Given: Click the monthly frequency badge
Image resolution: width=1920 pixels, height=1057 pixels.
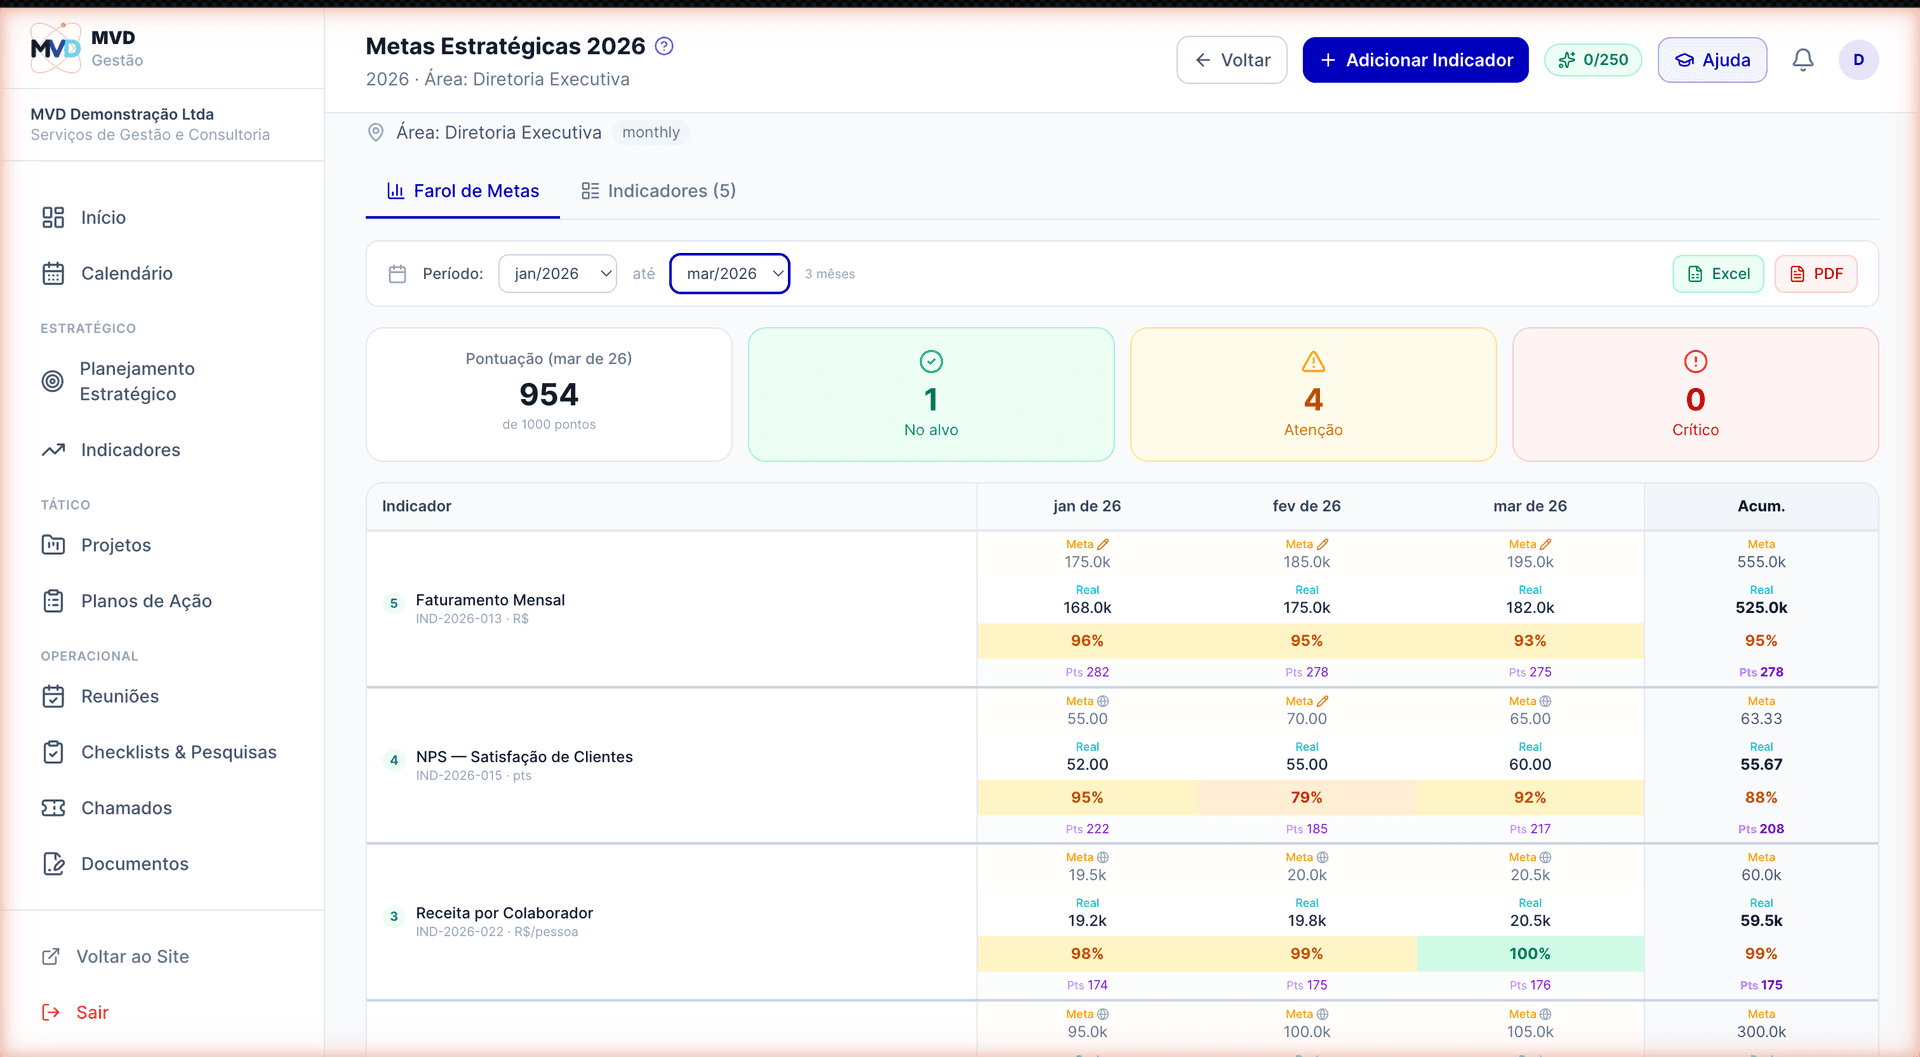Looking at the screenshot, I should [651, 132].
